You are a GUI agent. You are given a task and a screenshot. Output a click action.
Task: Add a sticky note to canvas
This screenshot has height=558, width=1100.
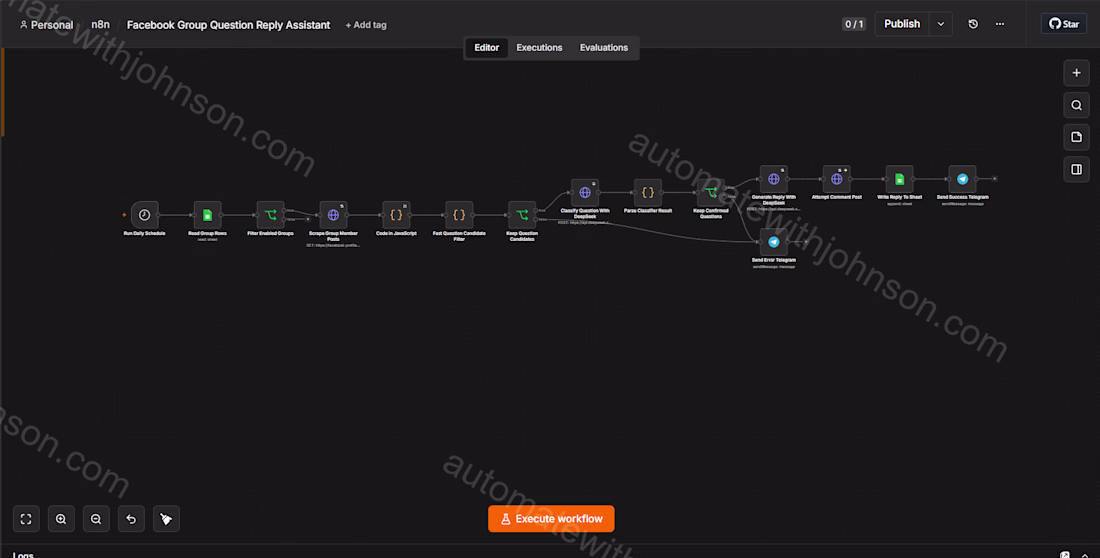click(1076, 137)
